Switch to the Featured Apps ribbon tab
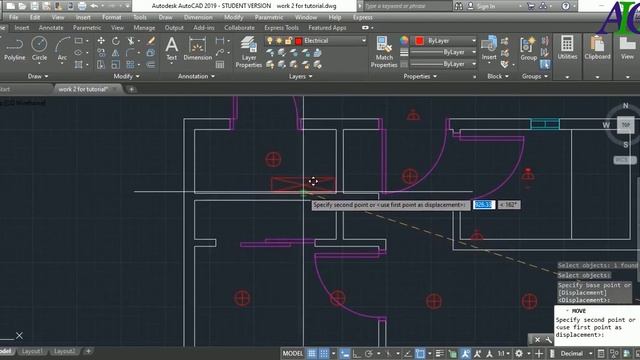Screen dimensions: 640x360 tap(327, 28)
